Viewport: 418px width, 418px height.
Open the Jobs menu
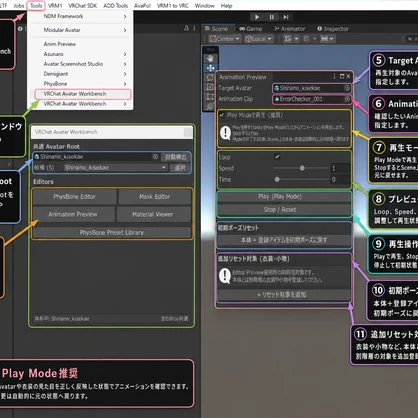click(19, 6)
